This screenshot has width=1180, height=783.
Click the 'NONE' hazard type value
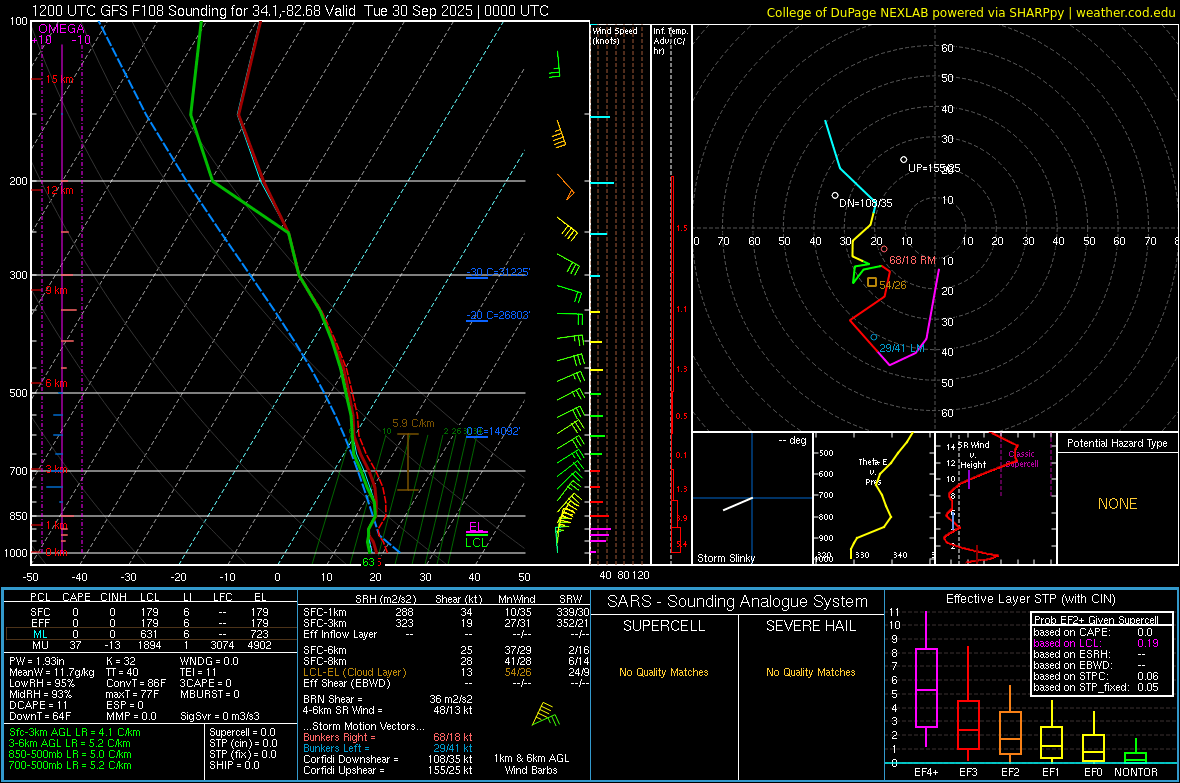(1118, 504)
